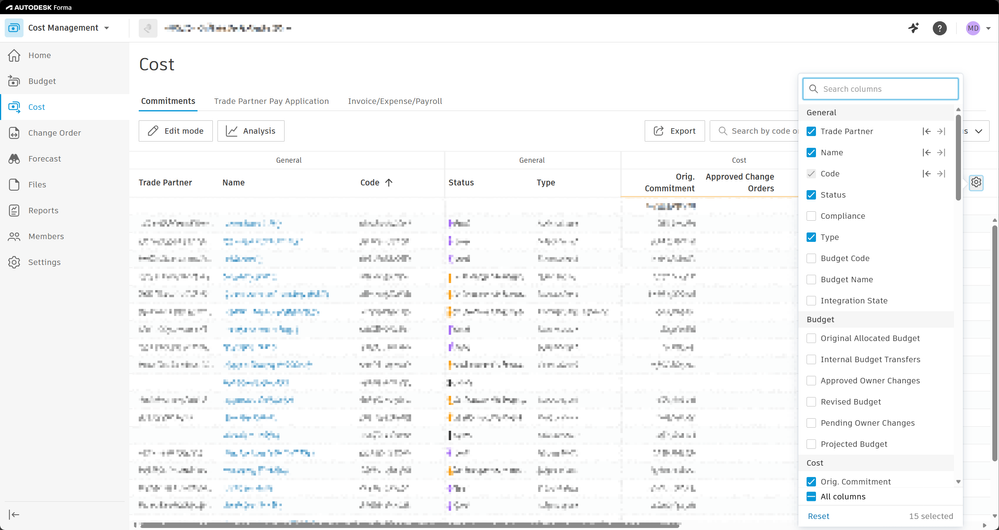This screenshot has width=999, height=530.
Task: Click the table horizontal scrollbar
Action: point(408,526)
